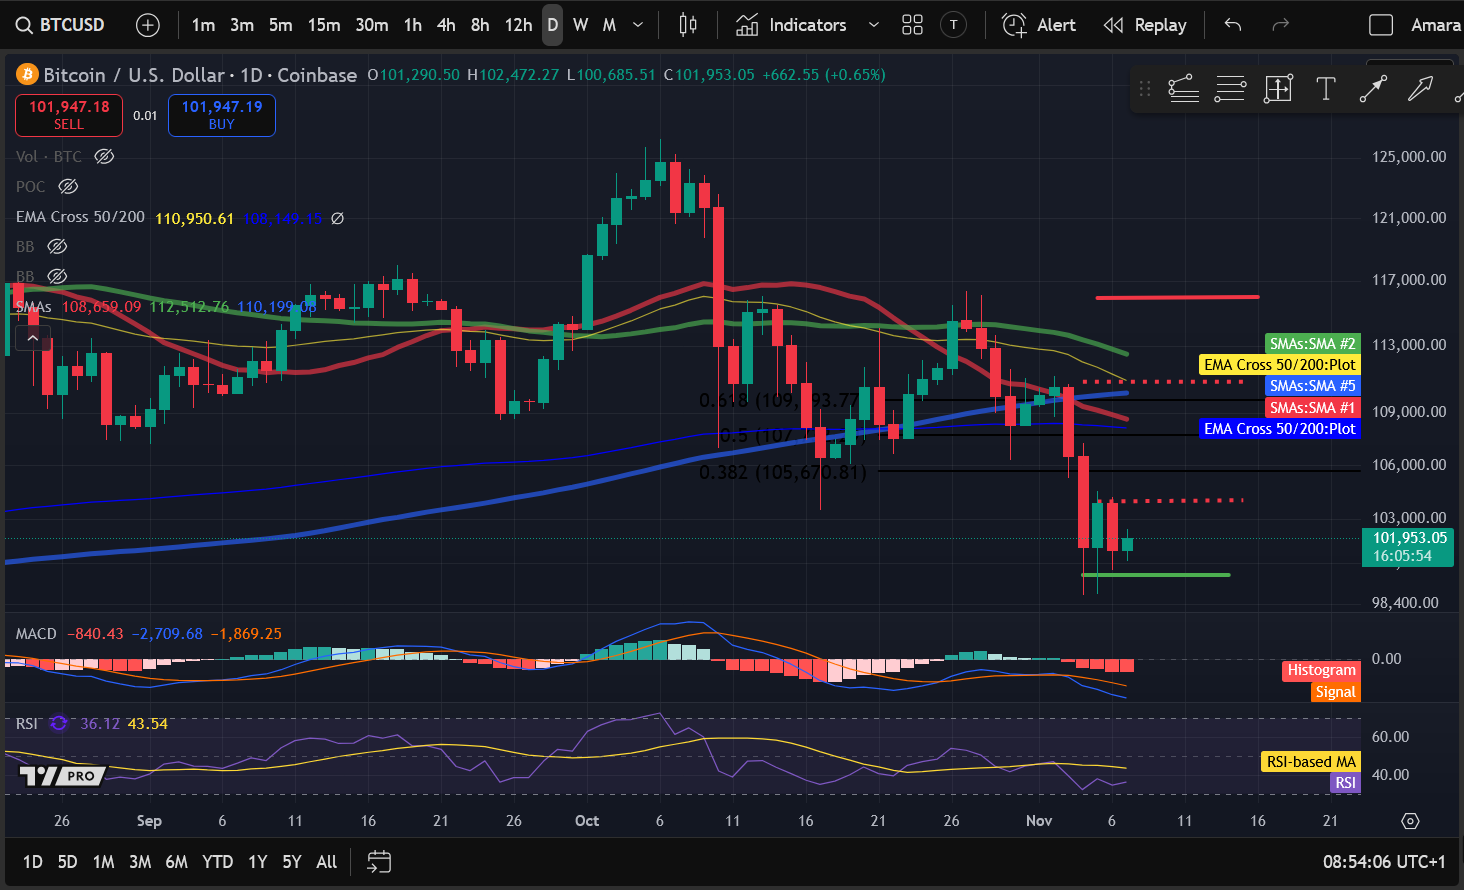This screenshot has width=1464, height=890.
Task: Open indicator templates via the T icon
Action: pyautogui.click(x=953, y=25)
